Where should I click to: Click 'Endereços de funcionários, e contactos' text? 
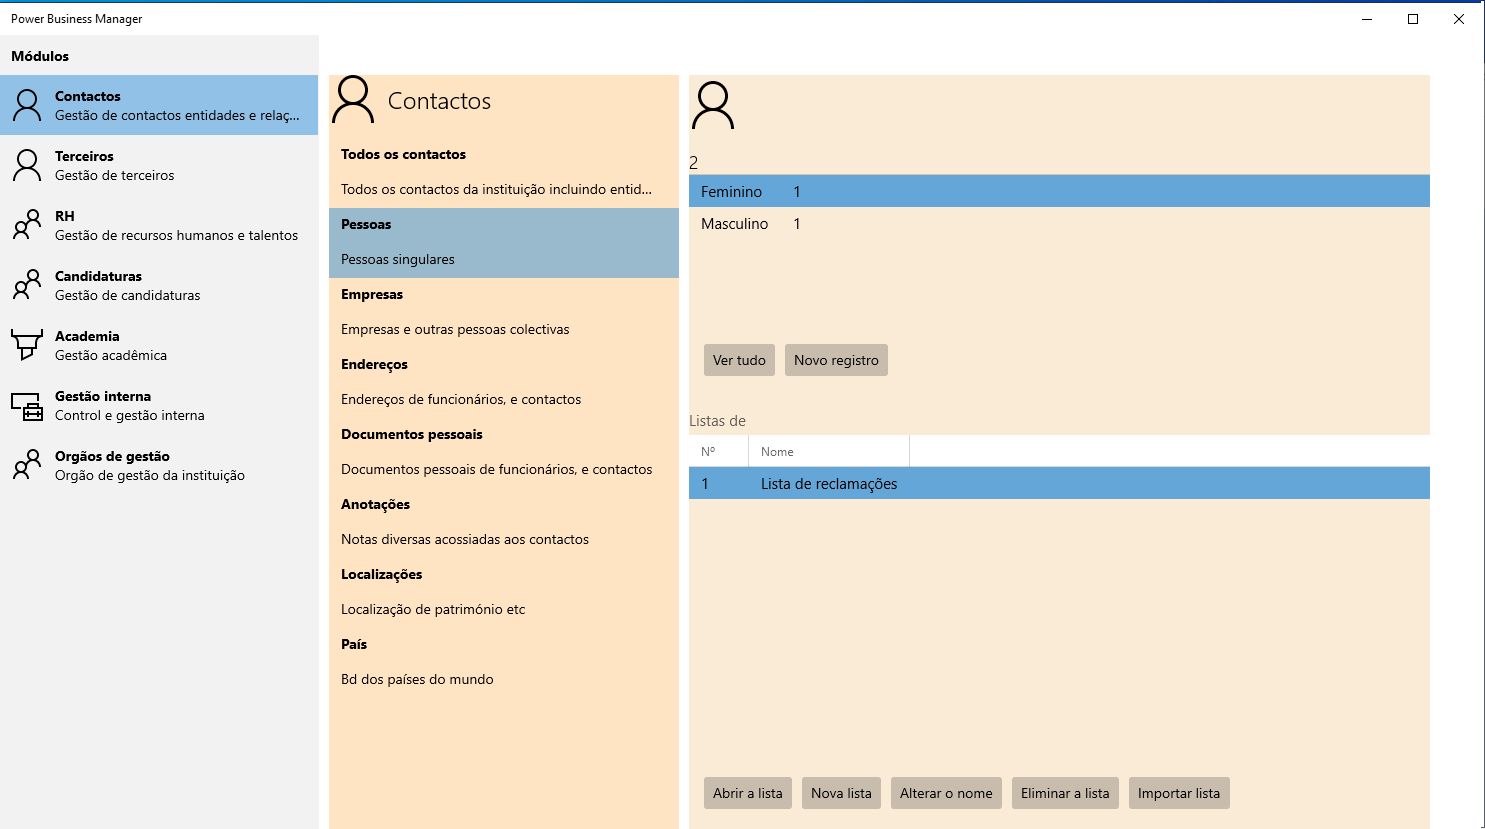pyautogui.click(x=461, y=399)
